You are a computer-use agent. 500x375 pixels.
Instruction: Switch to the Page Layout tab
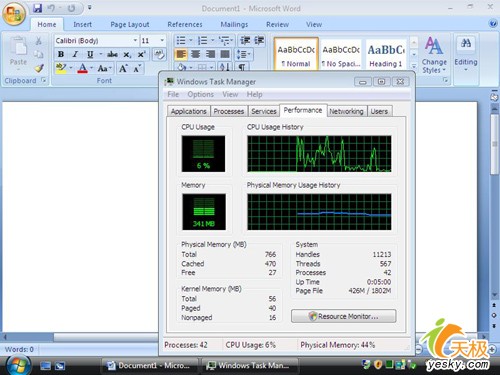coord(130,24)
